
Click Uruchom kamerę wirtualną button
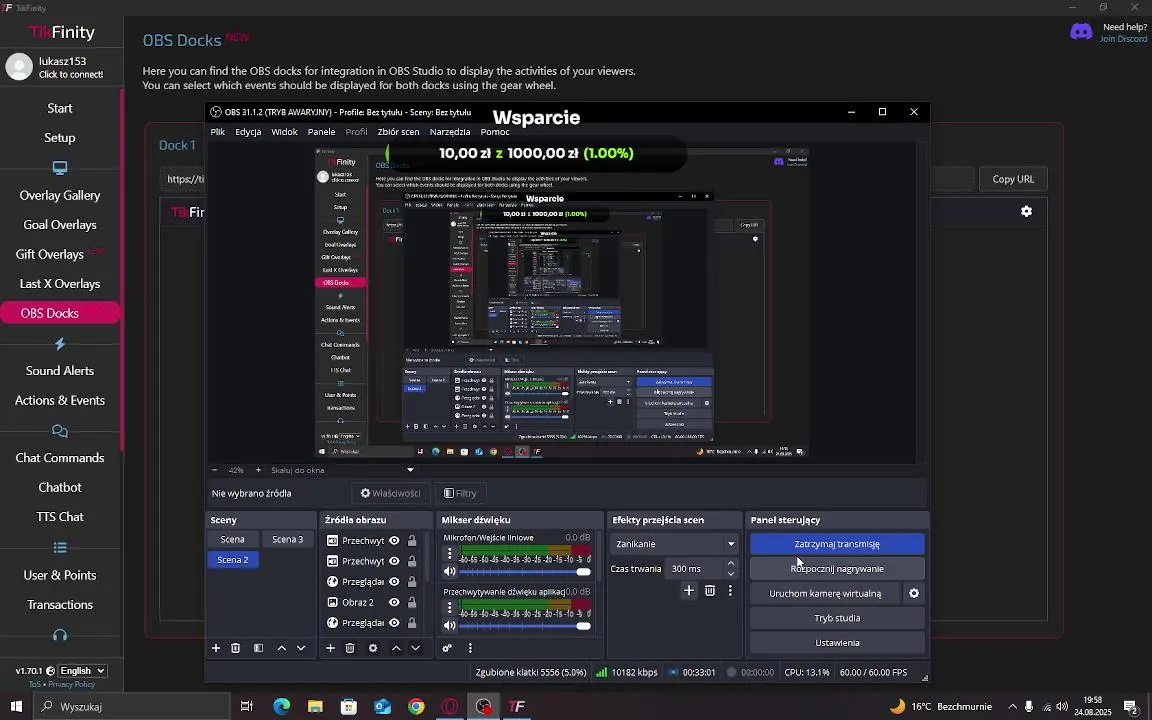[825, 594]
